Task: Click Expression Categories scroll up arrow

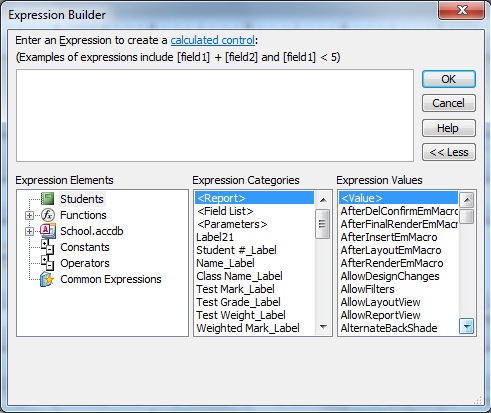Action: (323, 200)
